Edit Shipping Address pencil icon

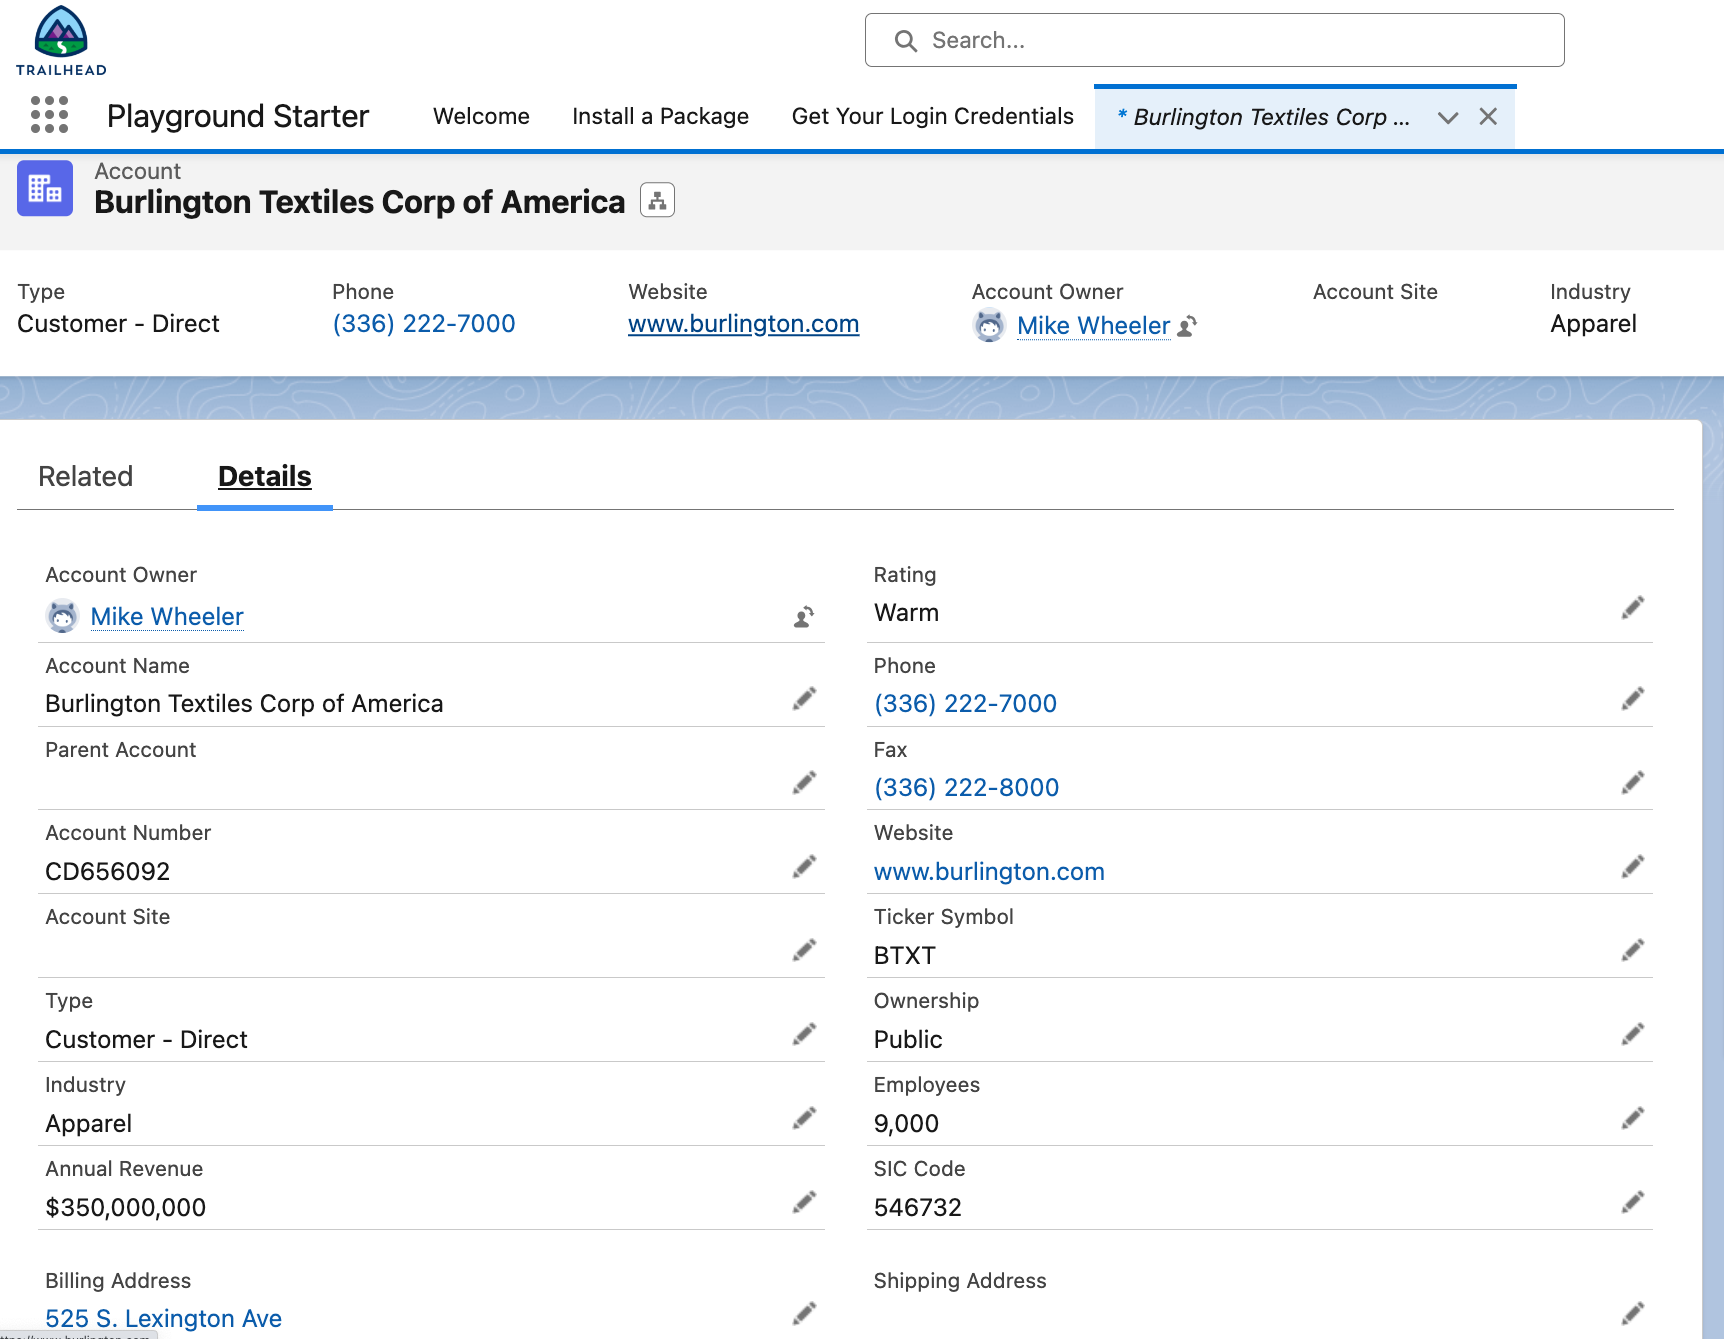coord(1633,1313)
